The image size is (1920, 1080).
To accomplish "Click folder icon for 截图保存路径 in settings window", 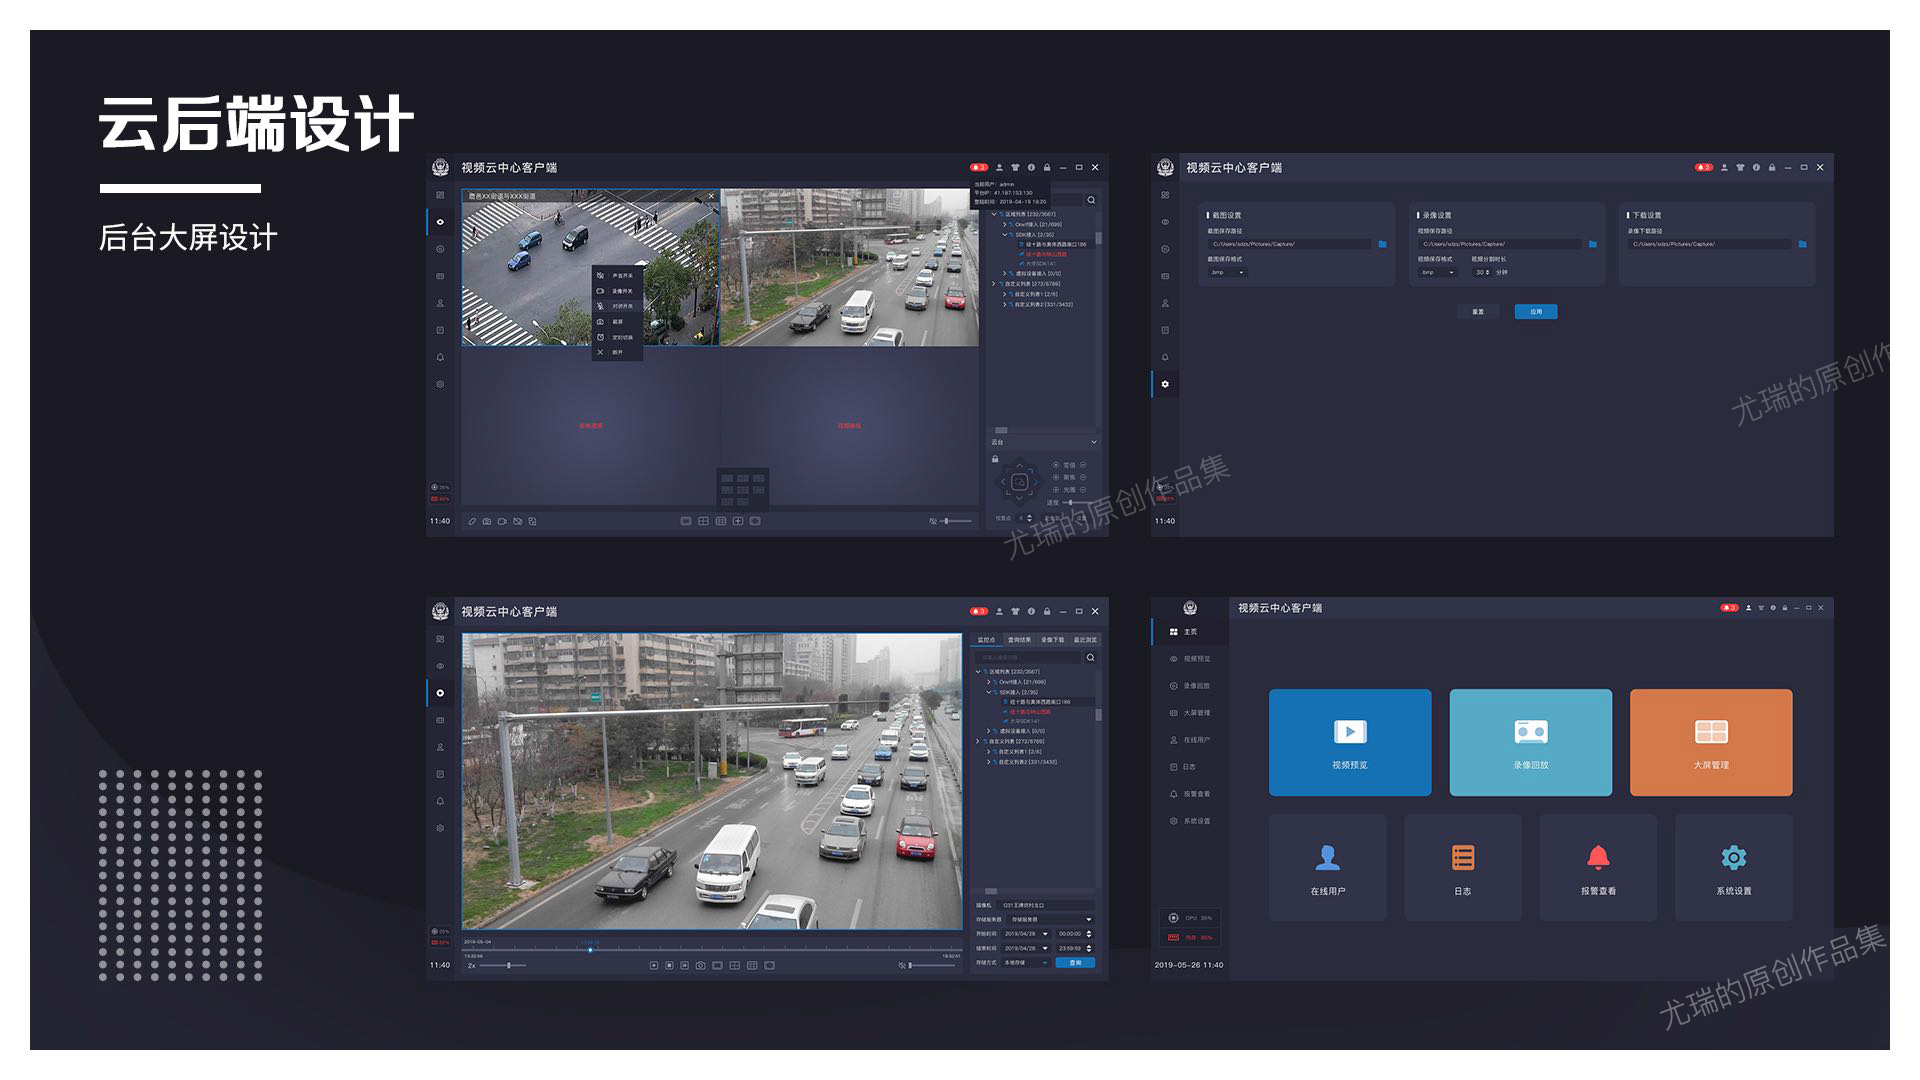I will 1382,244.
